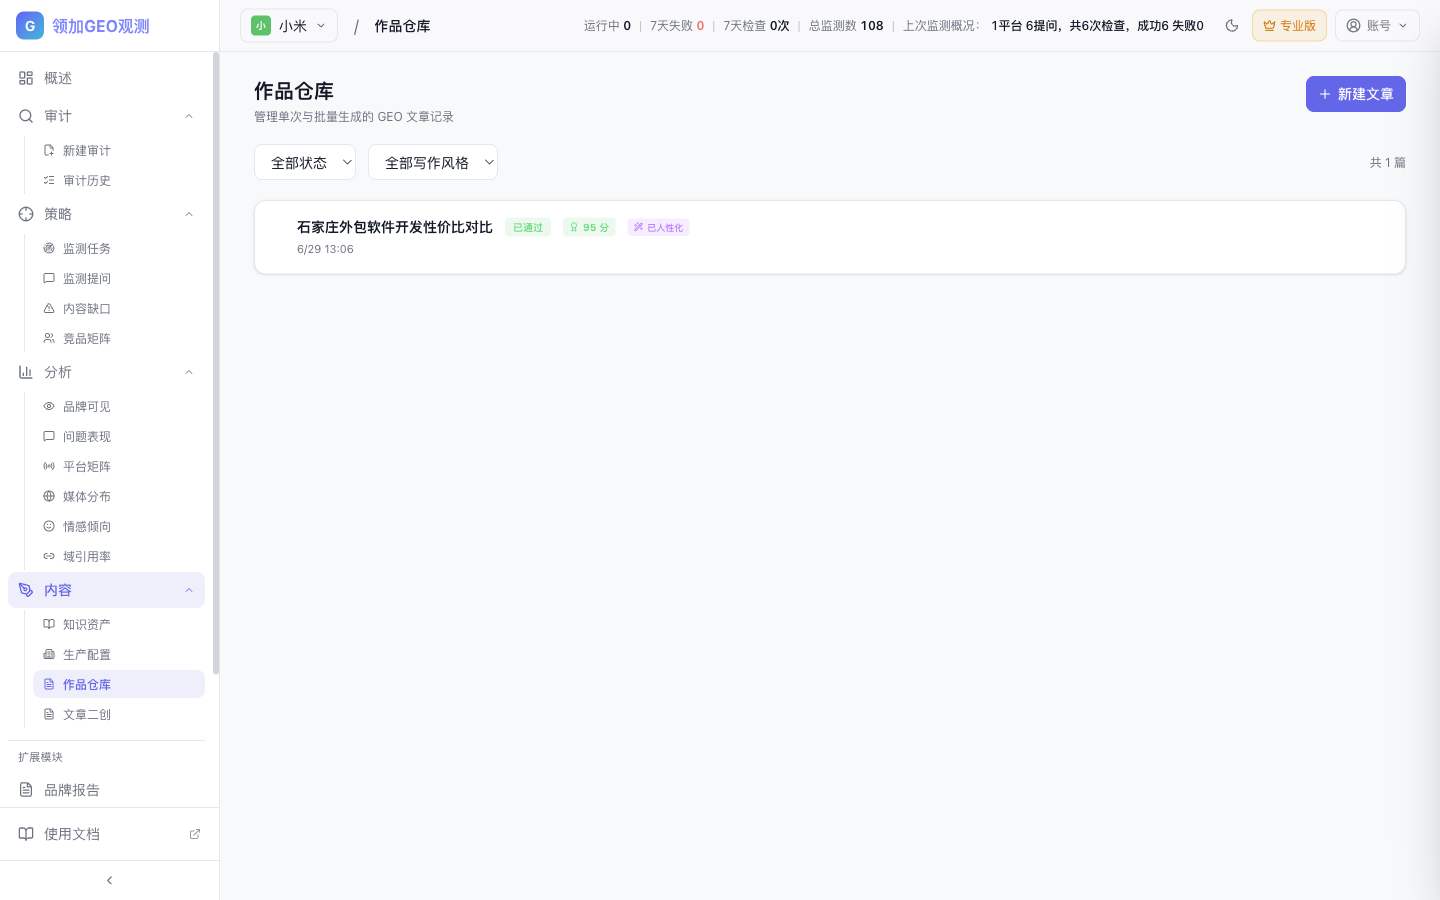This screenshot has width=1440, height=900.
Task: Click the 平台矩阵 broadcast icon
Action: click(x=49, y=466)
